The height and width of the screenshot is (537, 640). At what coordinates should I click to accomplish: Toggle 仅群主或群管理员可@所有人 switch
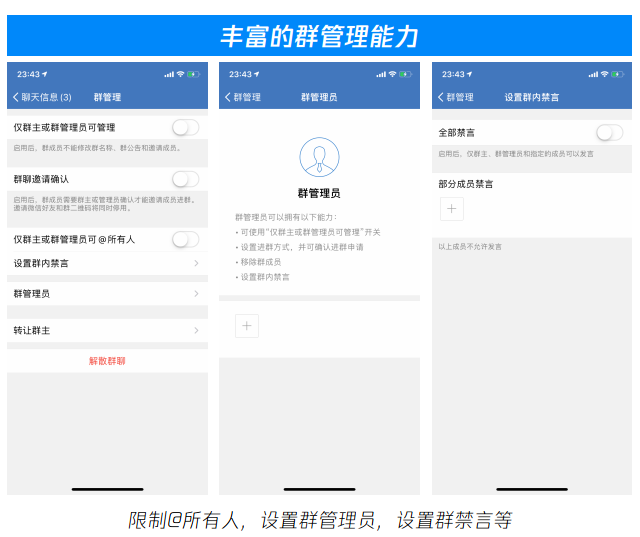tap(185, 239)
